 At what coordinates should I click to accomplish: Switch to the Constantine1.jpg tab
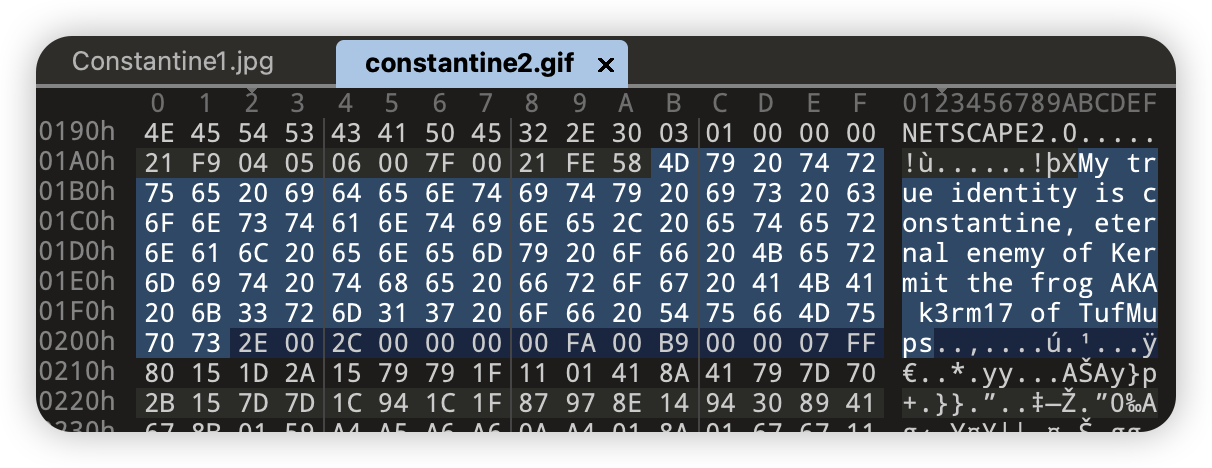click(x=173, y=62)
